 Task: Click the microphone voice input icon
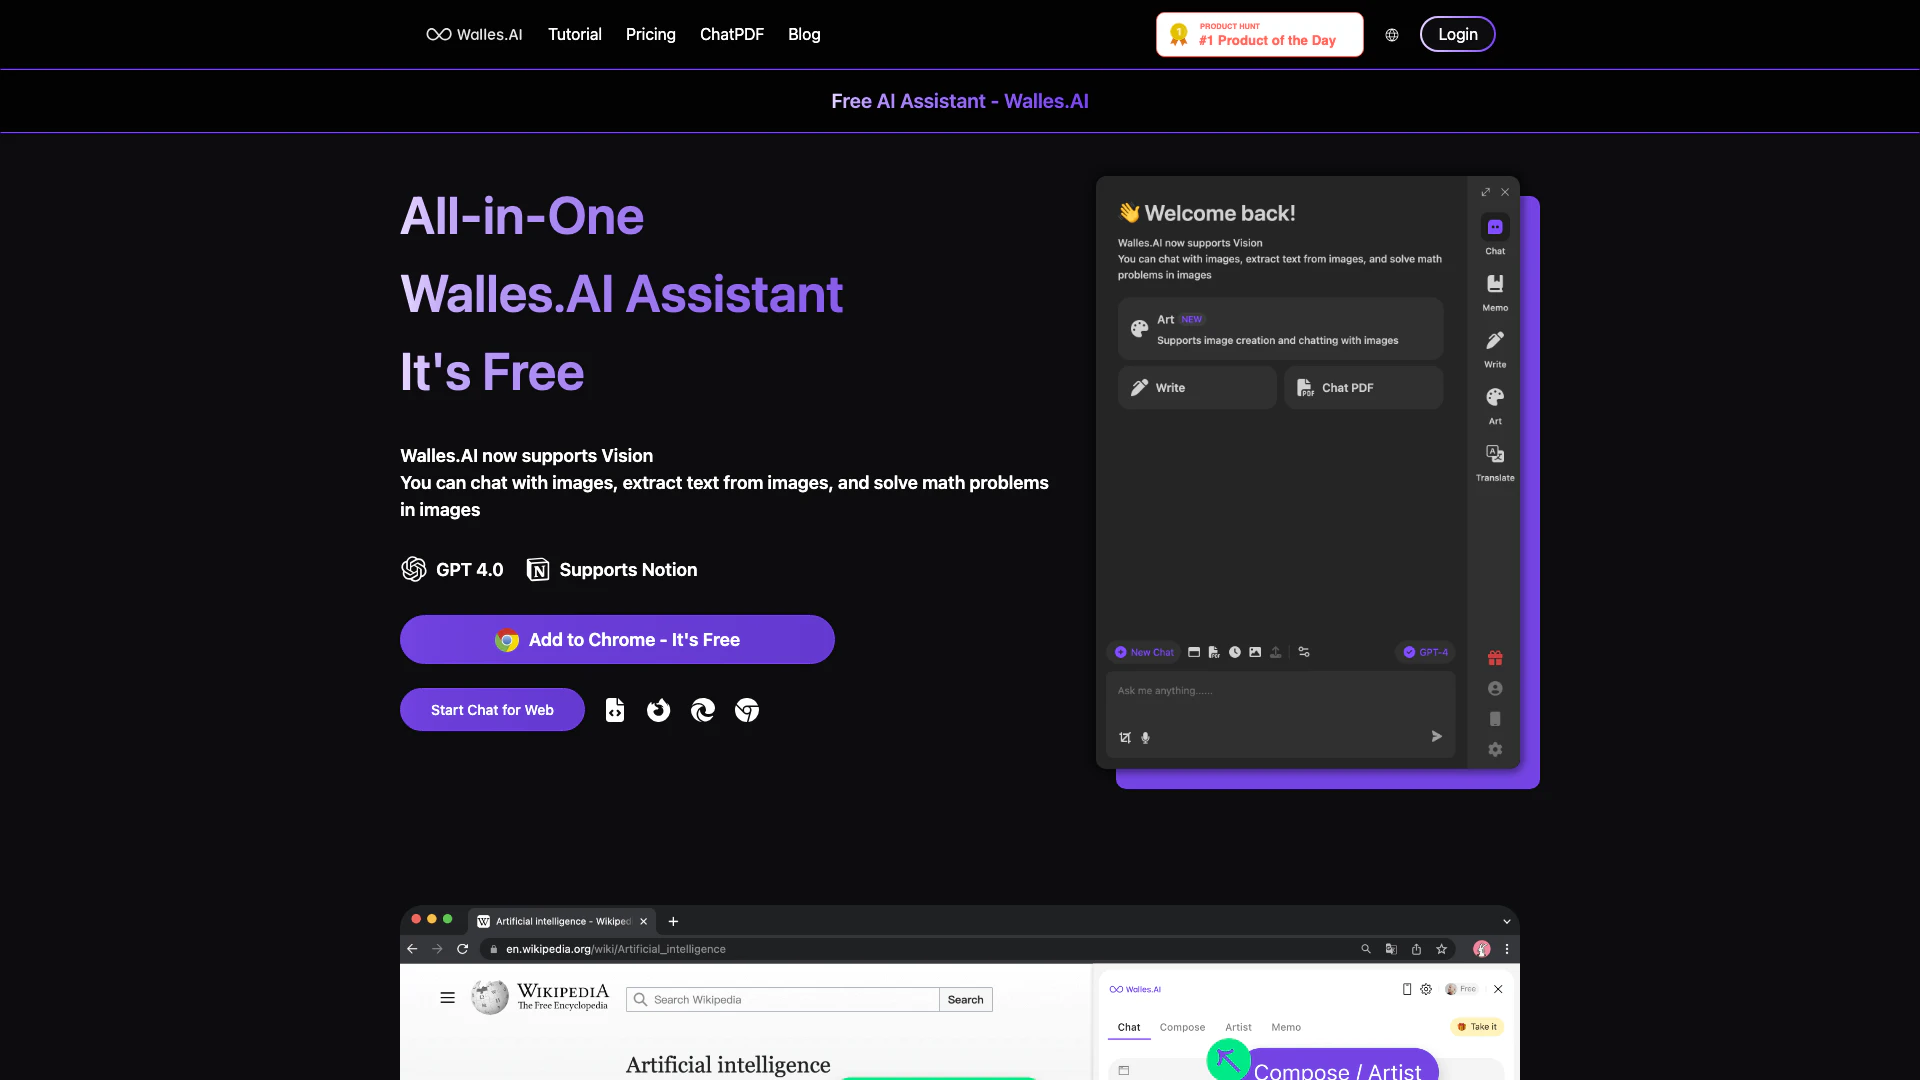(x=1146, y=738)
